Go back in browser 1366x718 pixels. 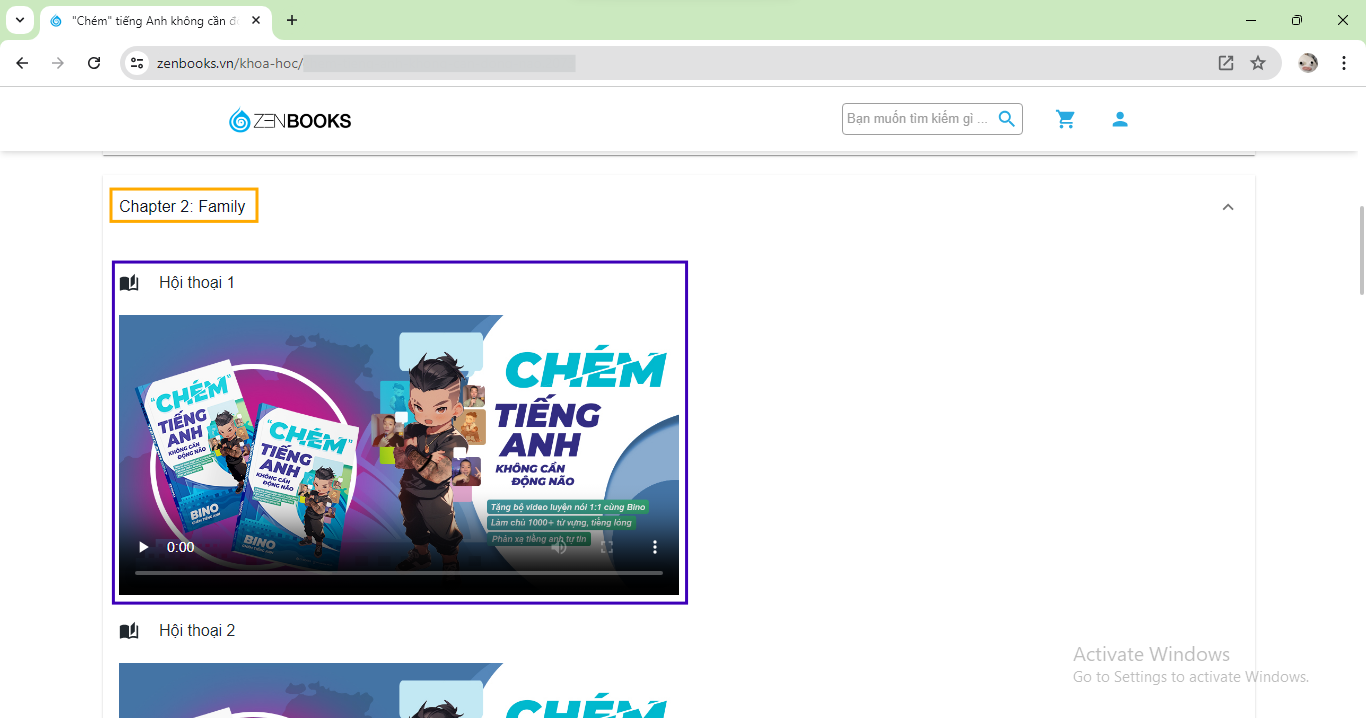[22, 63]
